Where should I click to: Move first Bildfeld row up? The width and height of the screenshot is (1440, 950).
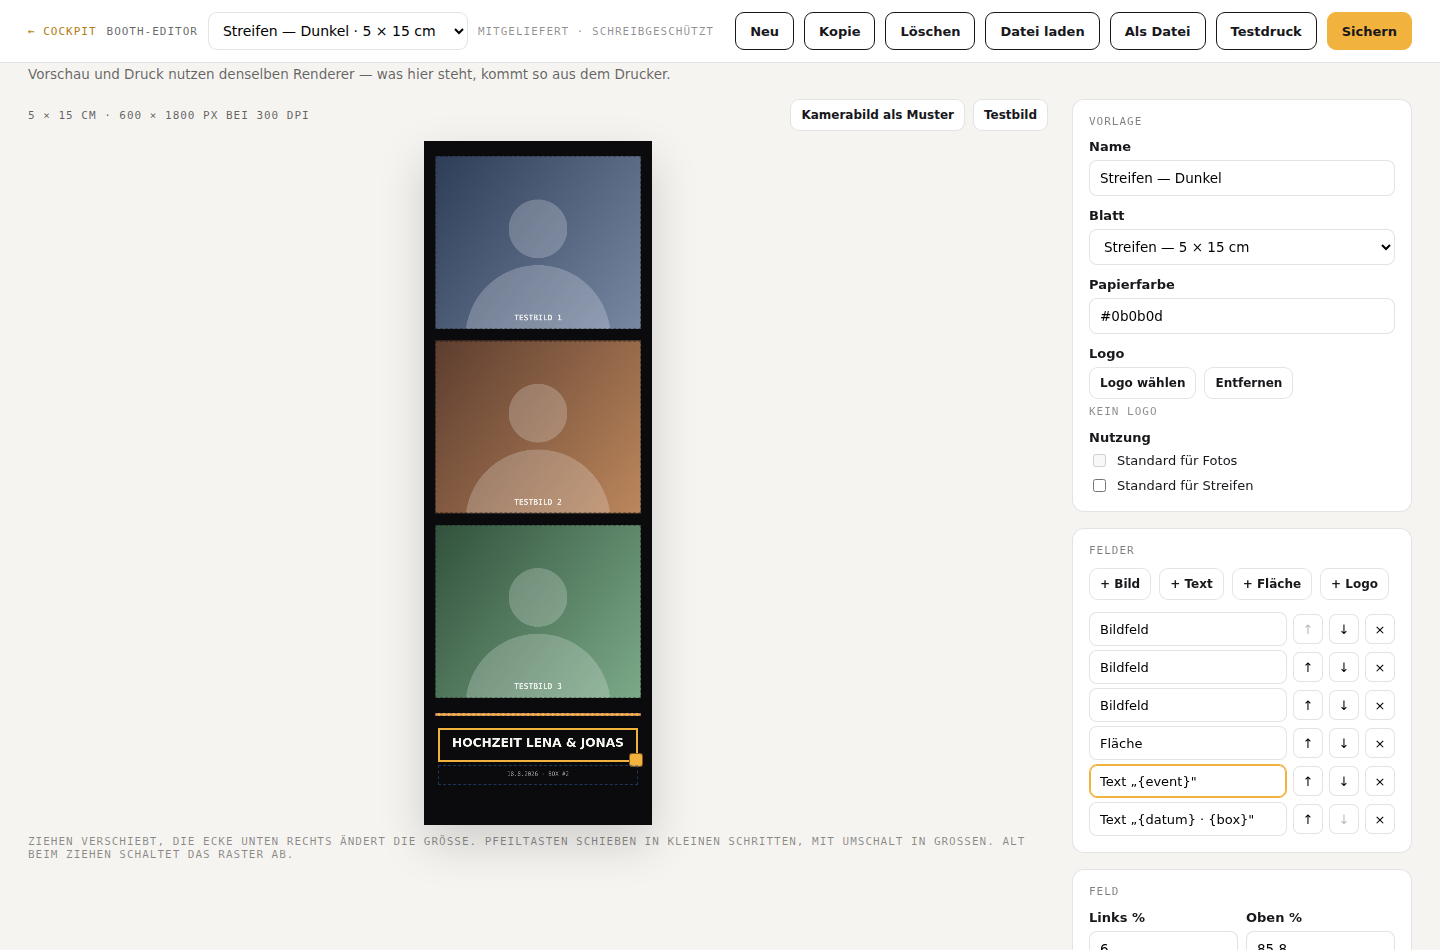[1307, 629]
